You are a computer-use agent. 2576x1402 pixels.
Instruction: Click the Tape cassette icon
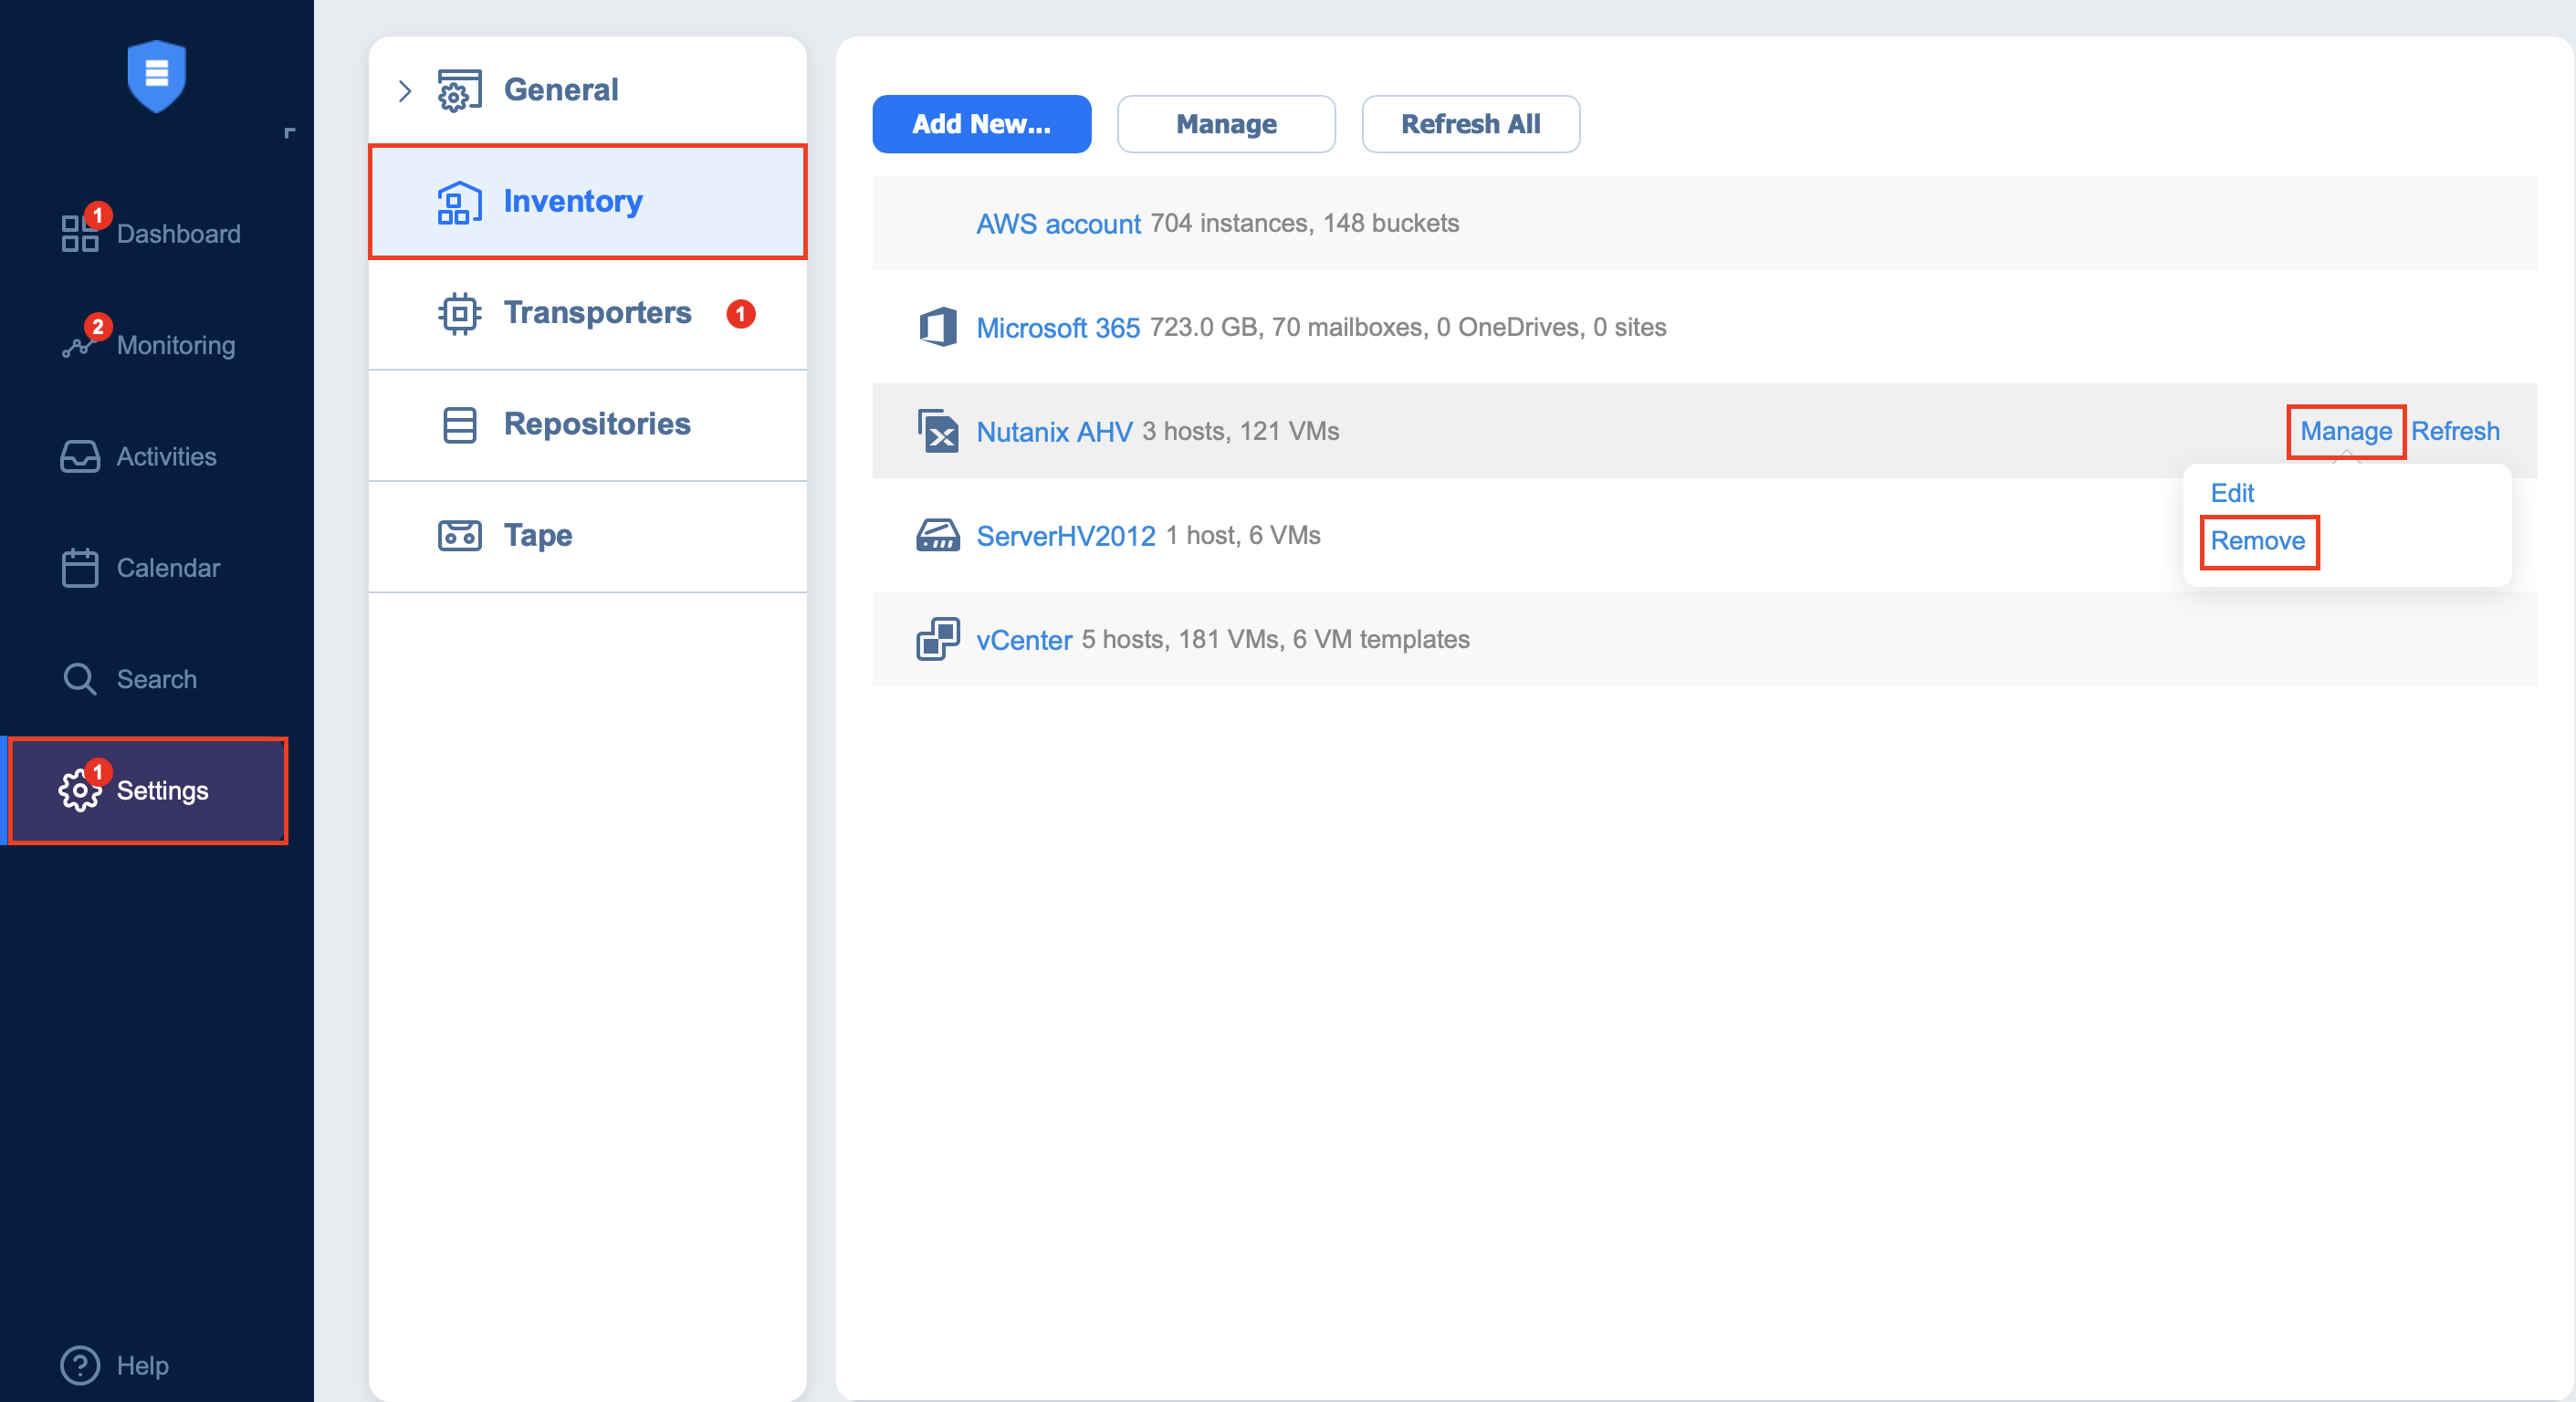click(x=459, y=536)
